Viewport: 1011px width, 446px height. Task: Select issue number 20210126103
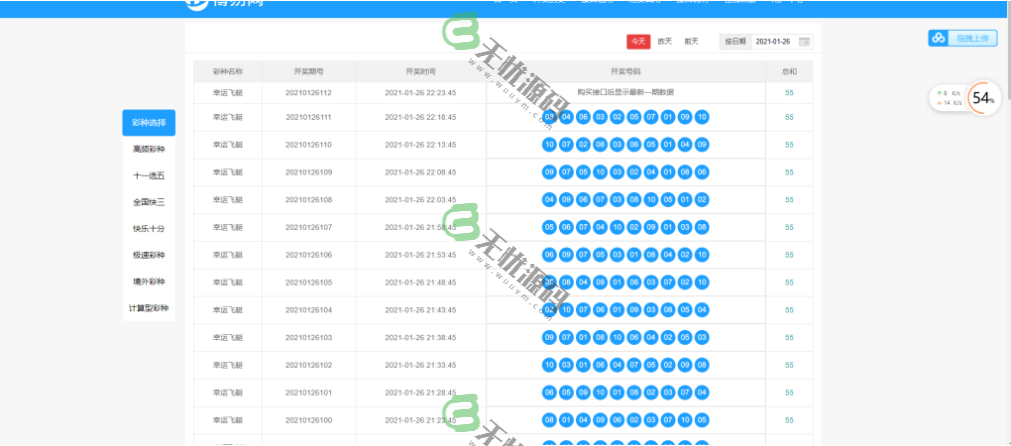click(x=308, y=338)
